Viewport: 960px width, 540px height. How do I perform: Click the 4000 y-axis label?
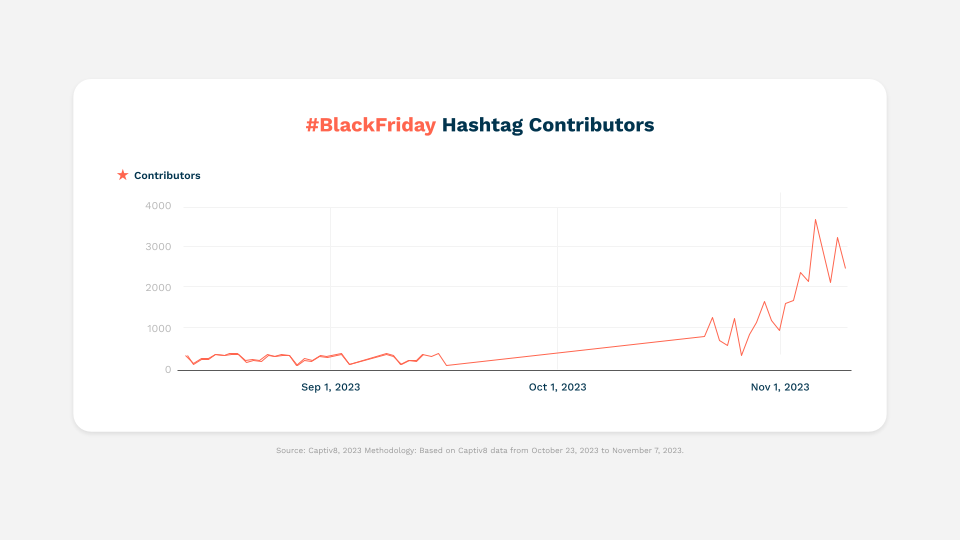pos(158,206)
